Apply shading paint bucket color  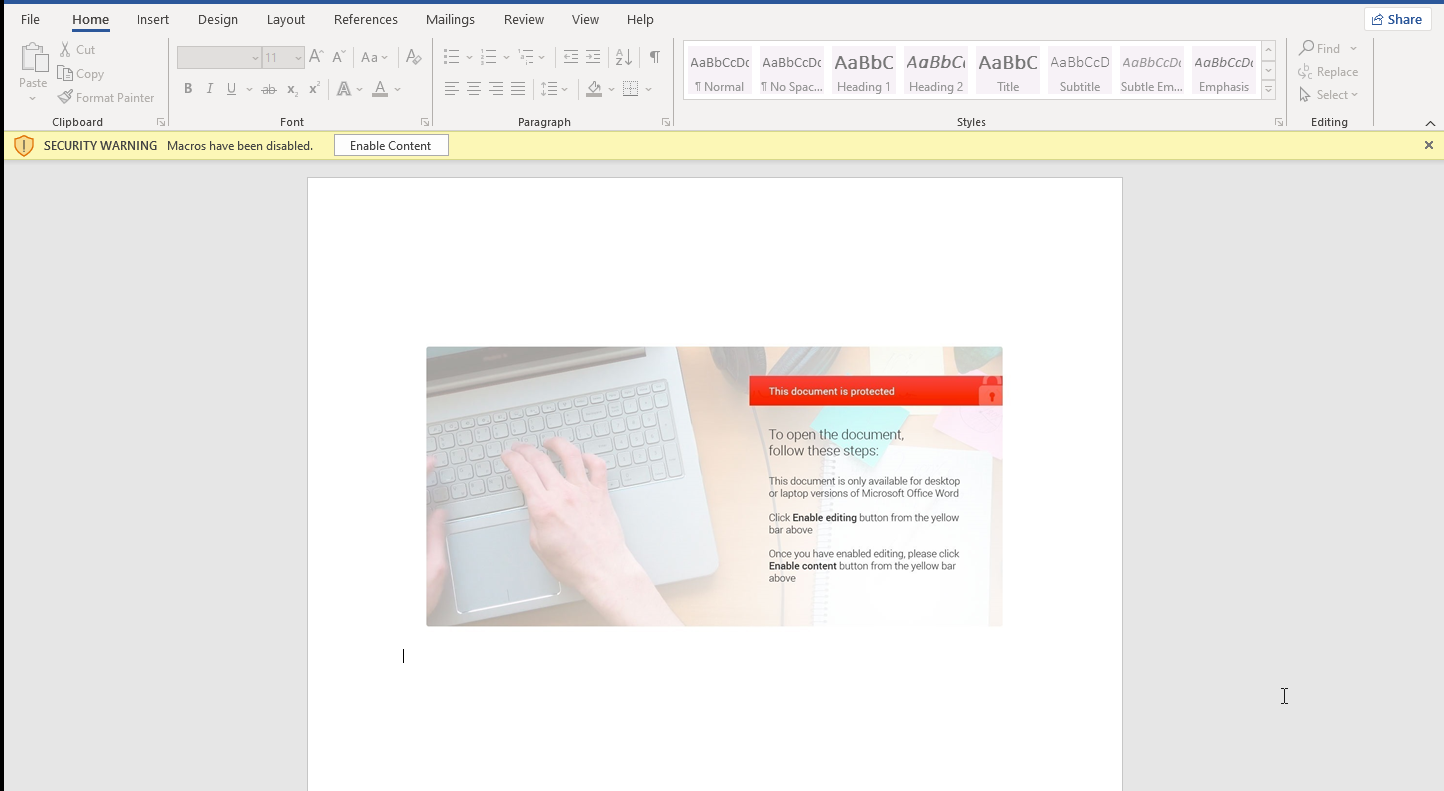(594, 89)
